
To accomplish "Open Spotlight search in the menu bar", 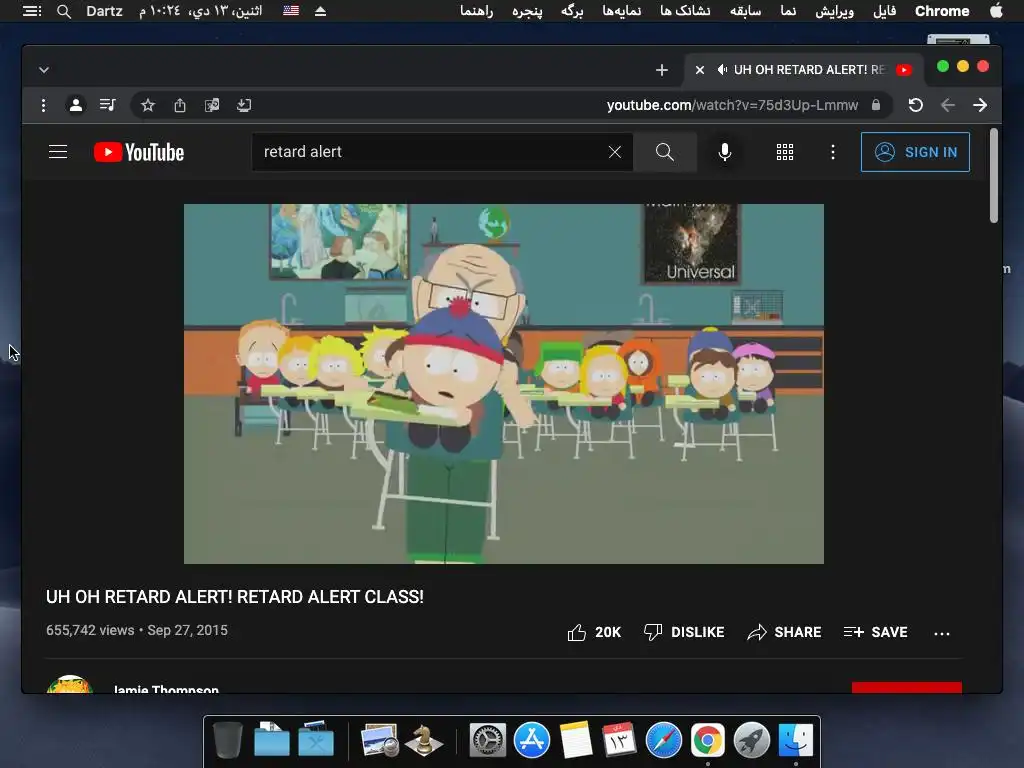I will pyautogui.click(x=63, y=11).
